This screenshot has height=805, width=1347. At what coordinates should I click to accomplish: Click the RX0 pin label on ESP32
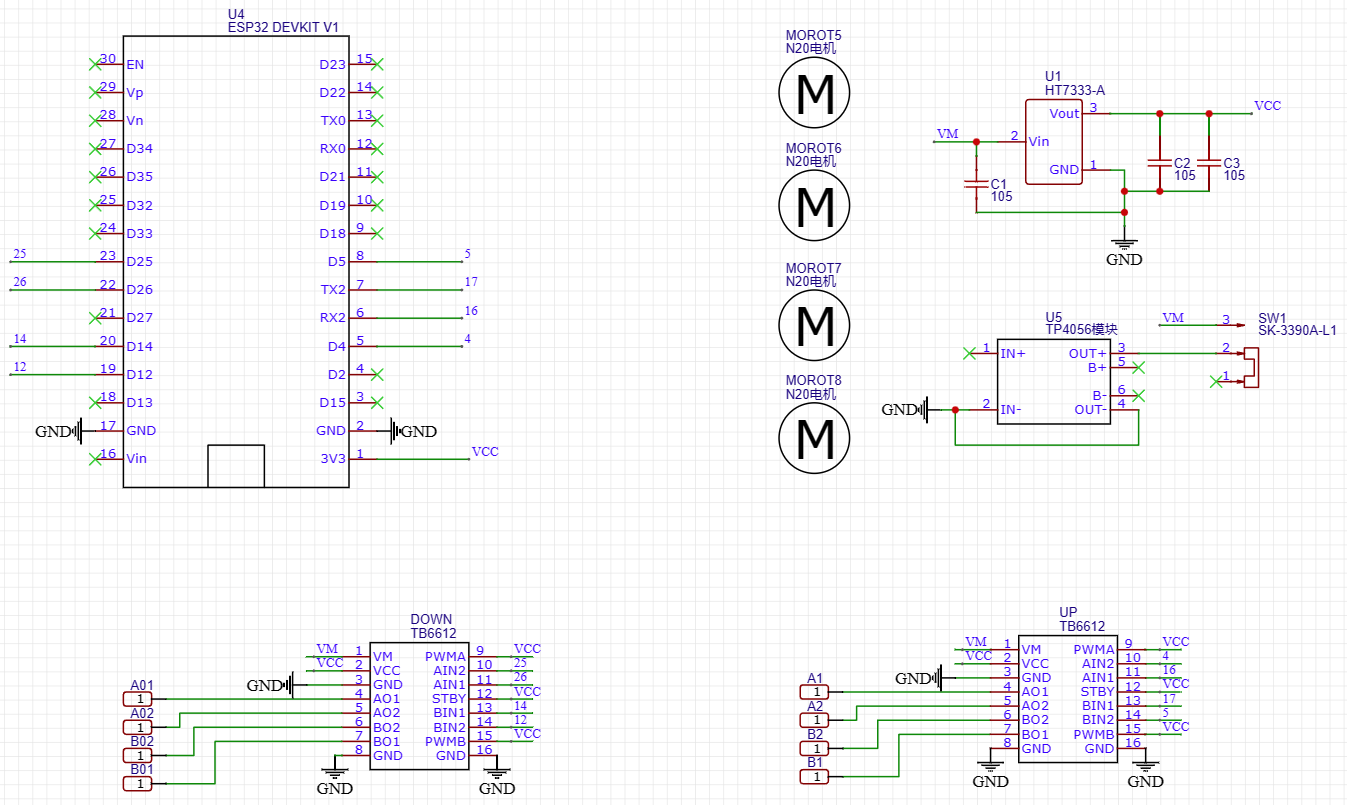(x=333, y=149)
